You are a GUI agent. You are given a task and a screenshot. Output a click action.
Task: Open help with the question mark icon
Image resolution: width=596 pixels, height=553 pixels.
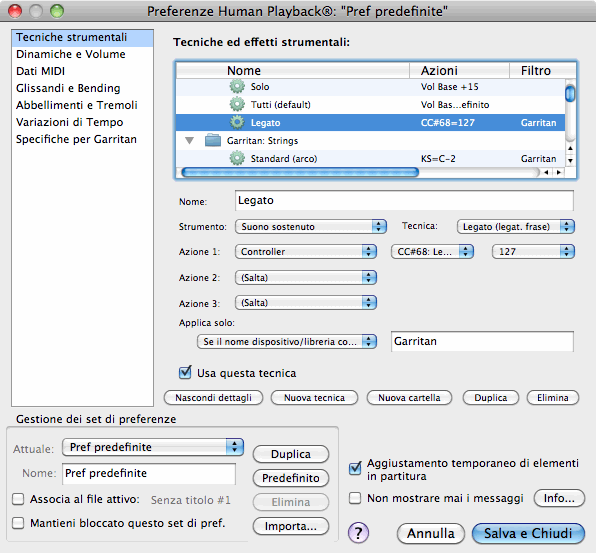click(358, 533)
